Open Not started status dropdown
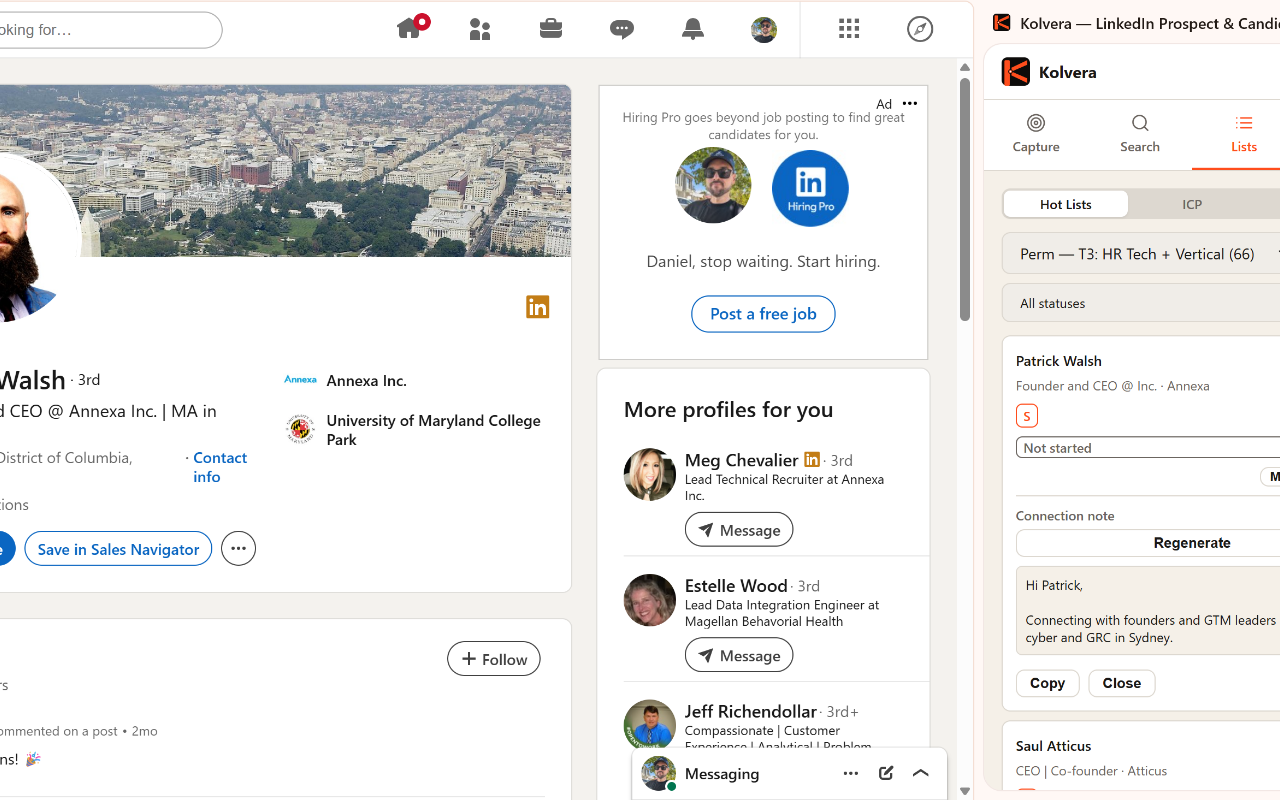This screenshot has width=1280, height=800. click(x=1148, y=448)
